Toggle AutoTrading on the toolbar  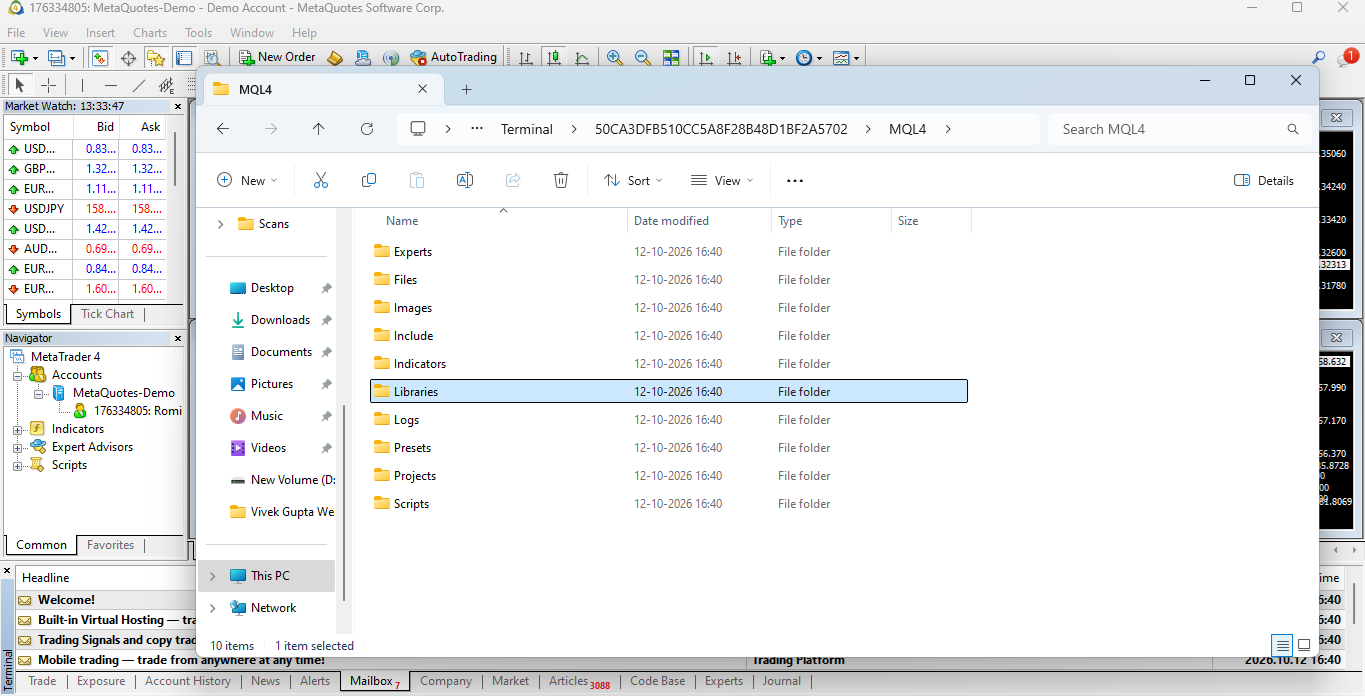click(454, 58)
